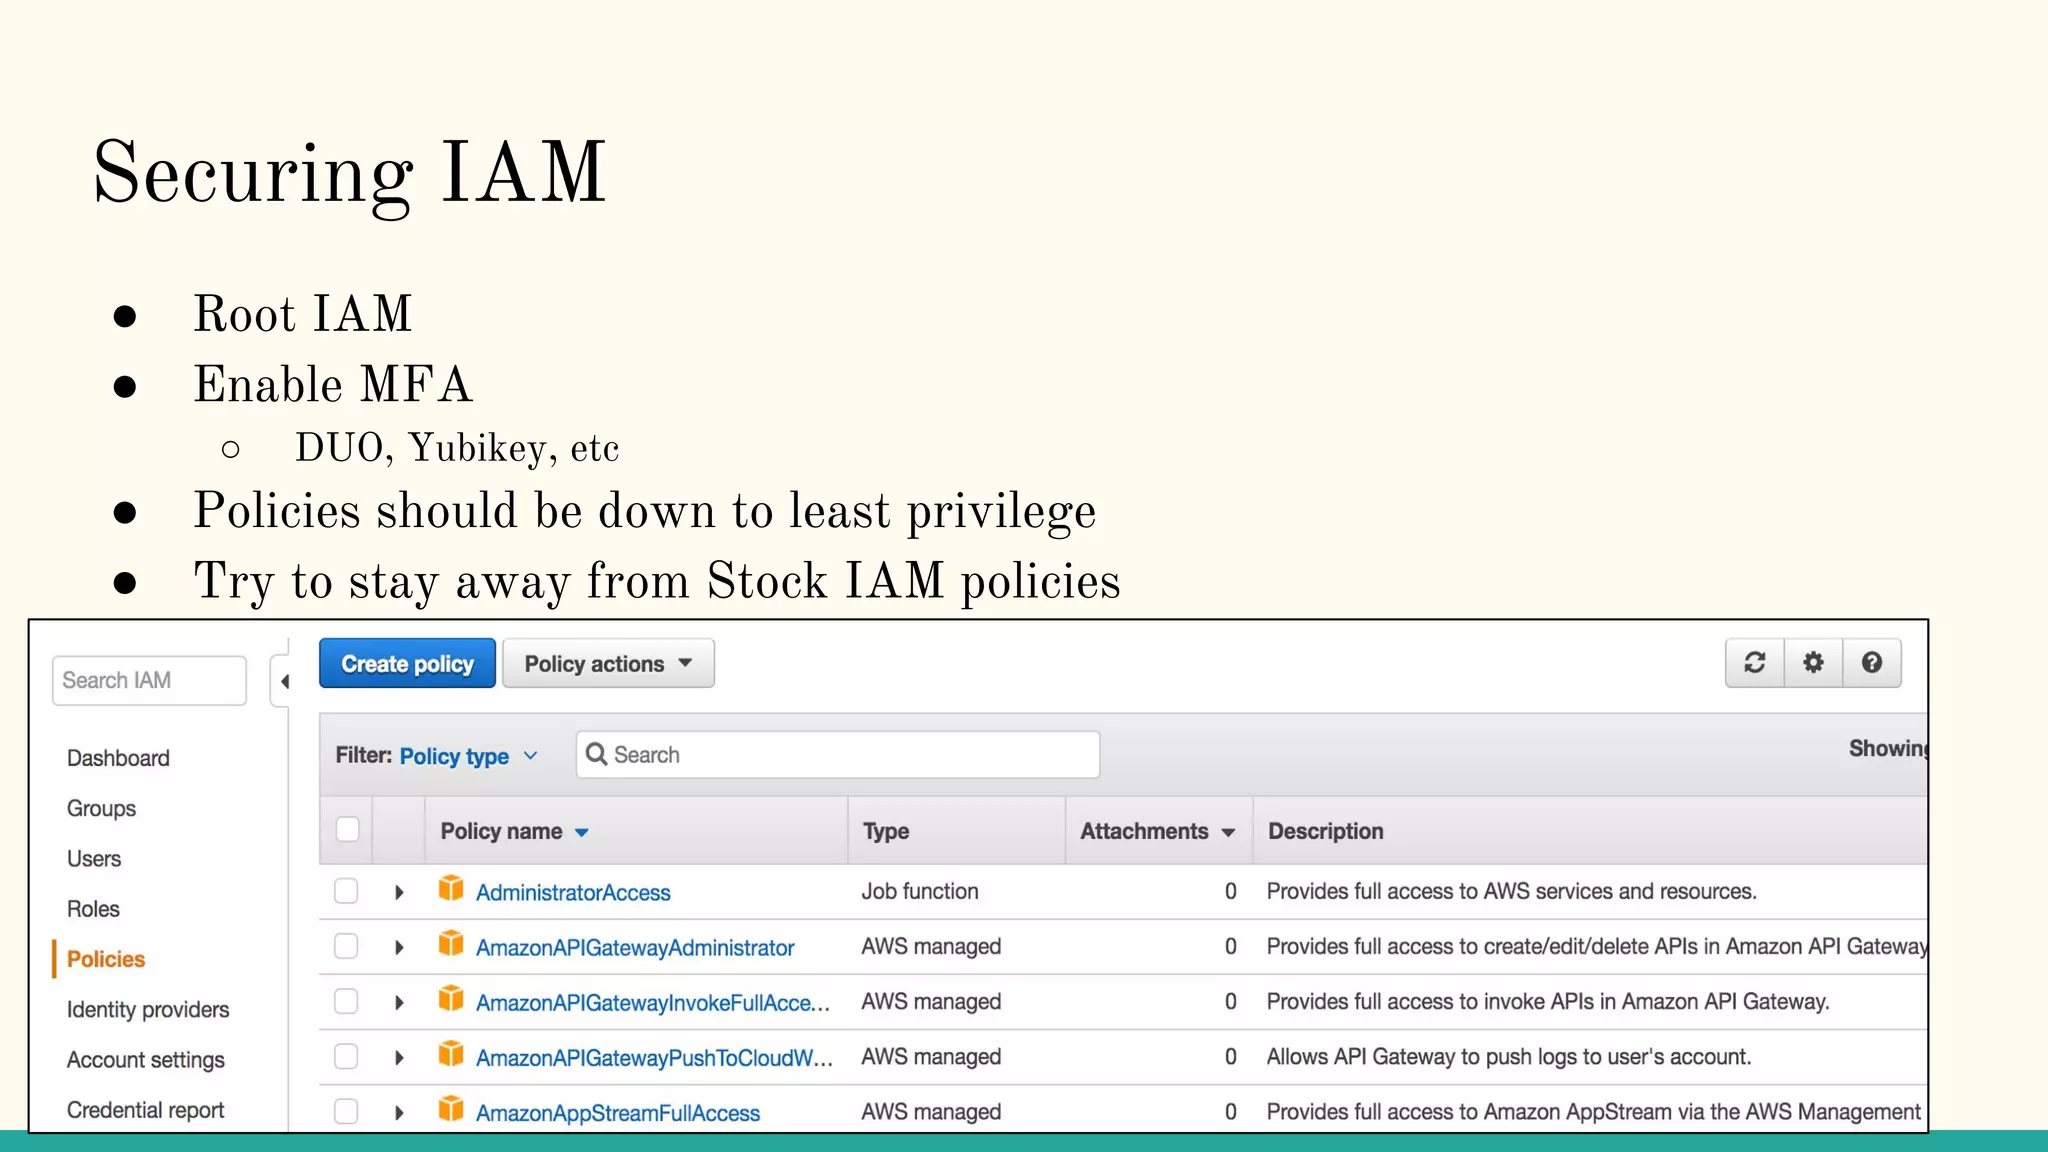Expand the AmazonAPIGatewayInvokeFullAcce... row details

coord(399,1002)
